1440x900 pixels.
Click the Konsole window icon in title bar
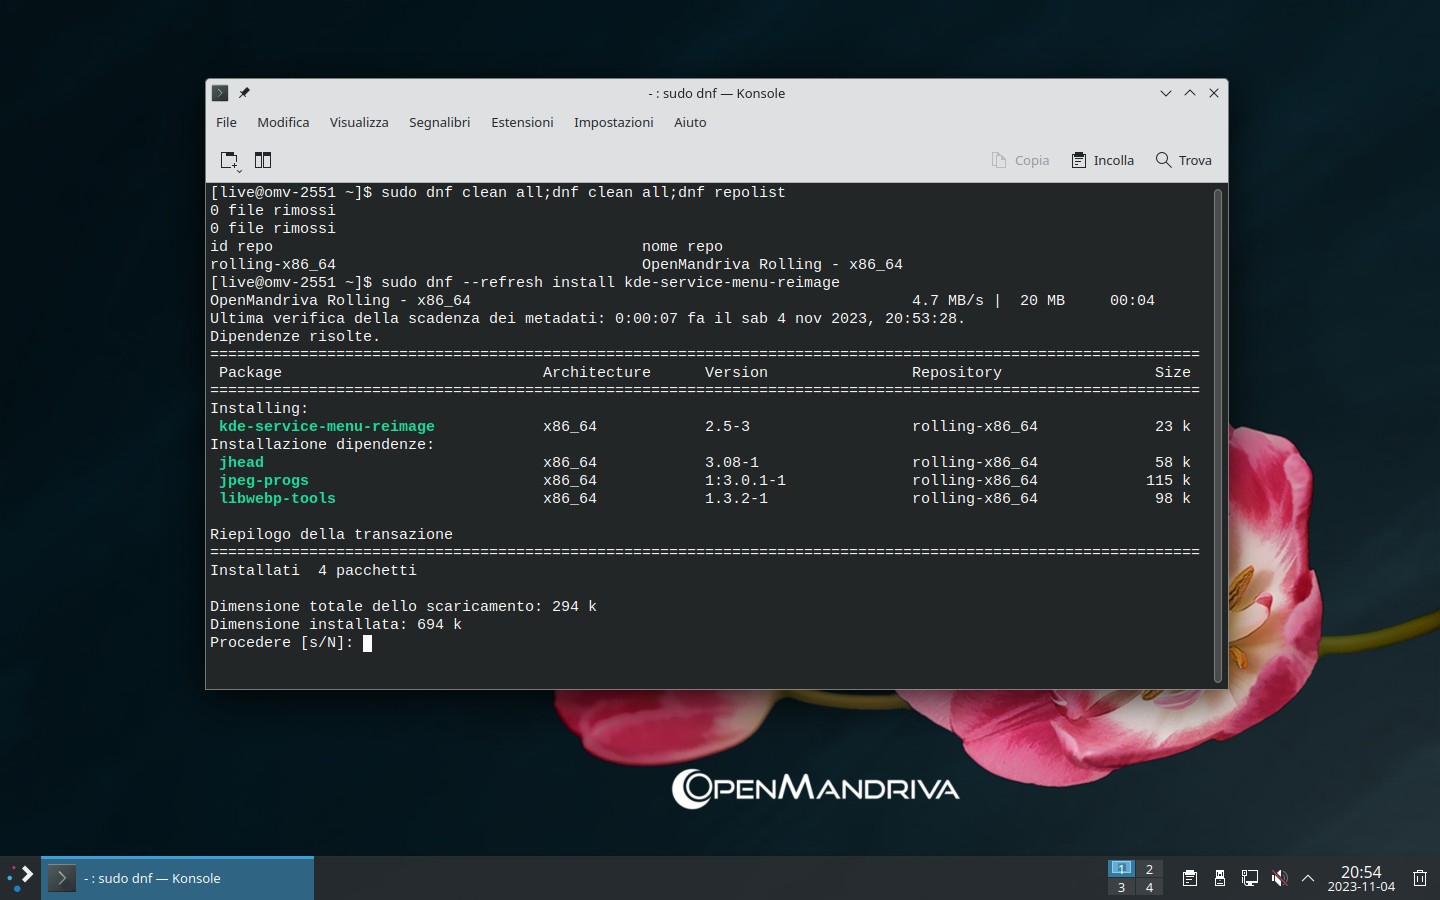220,93
